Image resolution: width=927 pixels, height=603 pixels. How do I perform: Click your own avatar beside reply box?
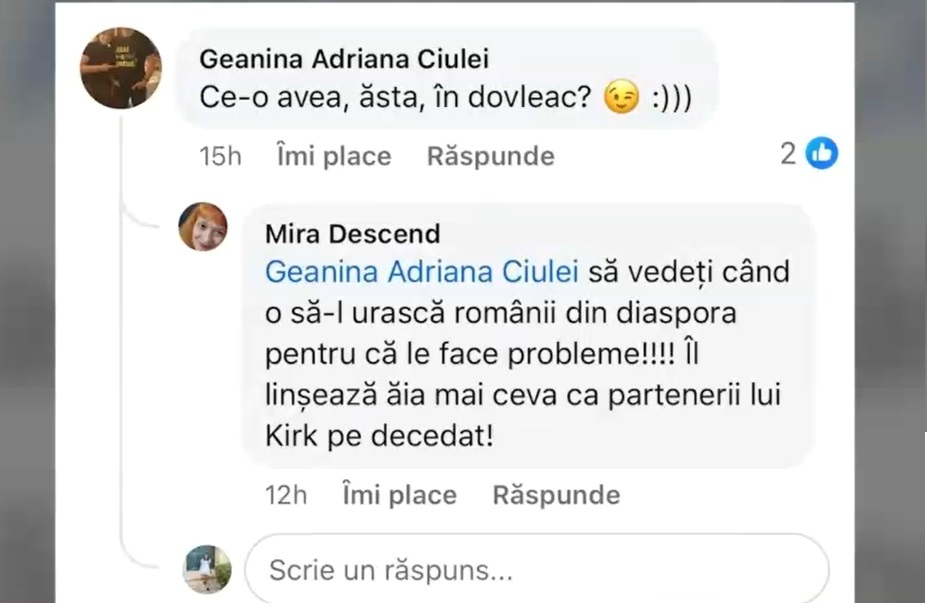207,569
